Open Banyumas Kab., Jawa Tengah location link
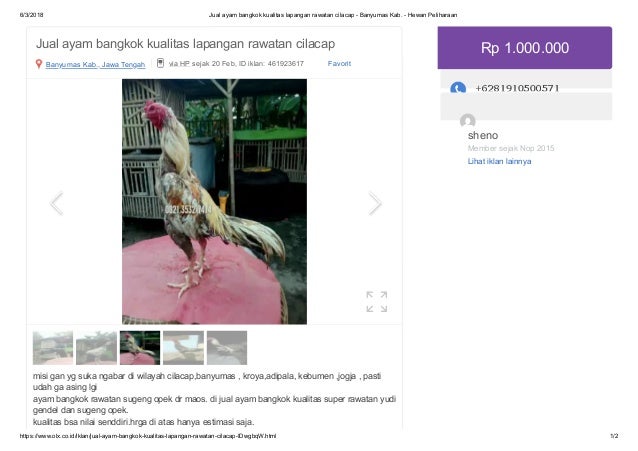The width and height of the screenshot is (638, 451). point(95,64)
